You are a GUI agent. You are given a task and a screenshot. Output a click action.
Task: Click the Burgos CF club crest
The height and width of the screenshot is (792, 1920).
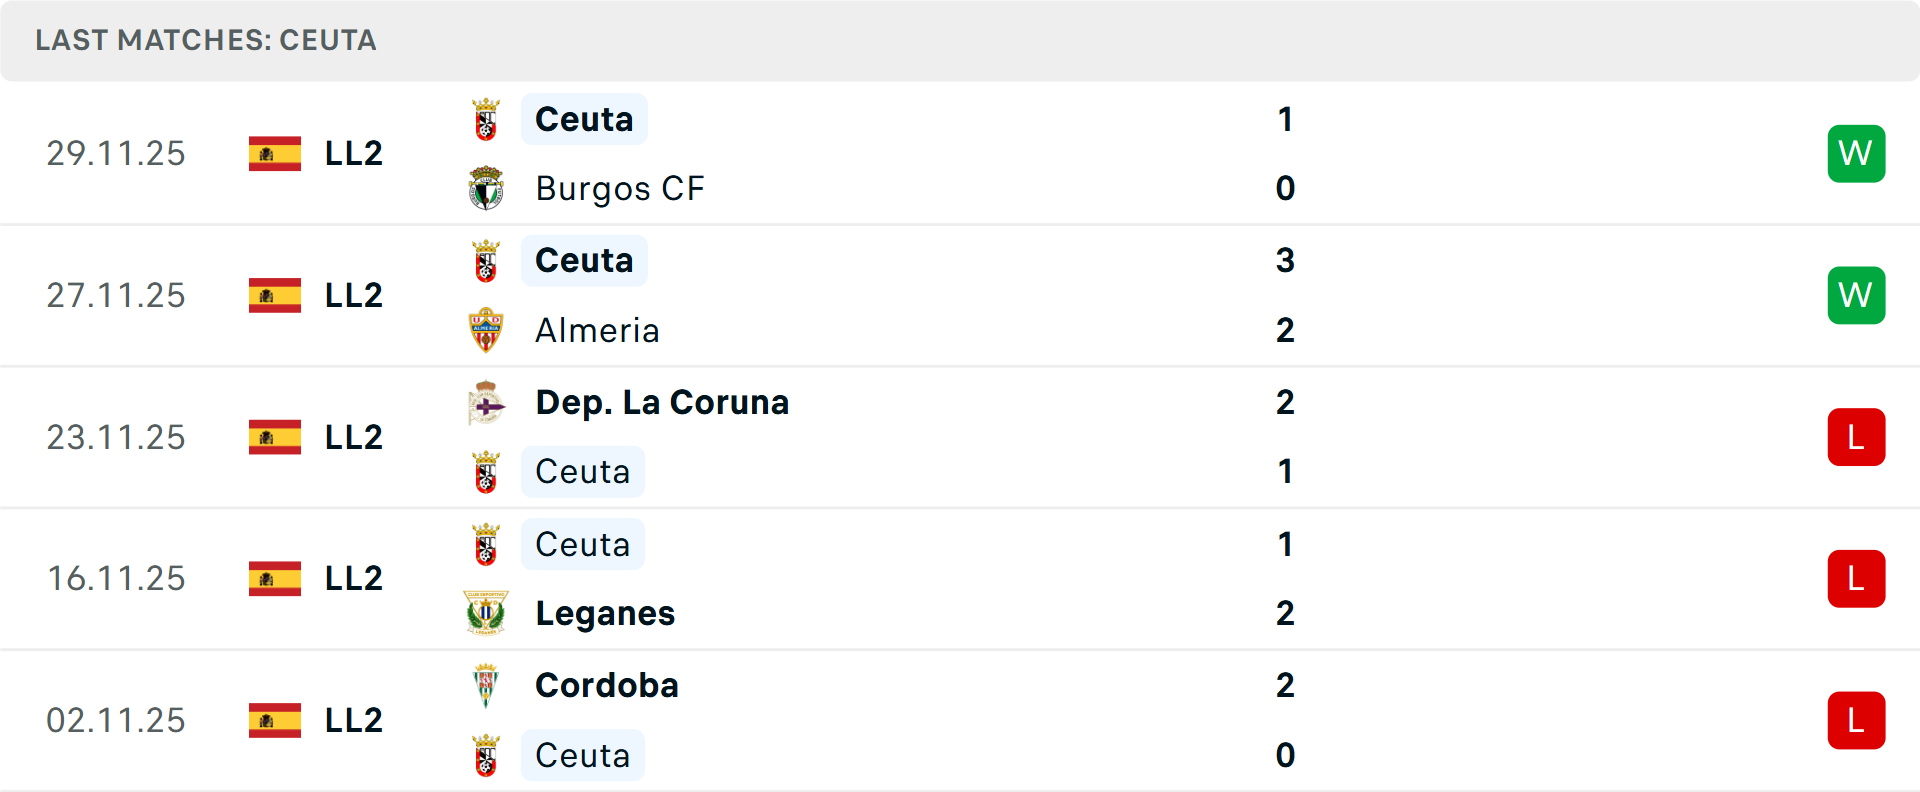point(486,189)
